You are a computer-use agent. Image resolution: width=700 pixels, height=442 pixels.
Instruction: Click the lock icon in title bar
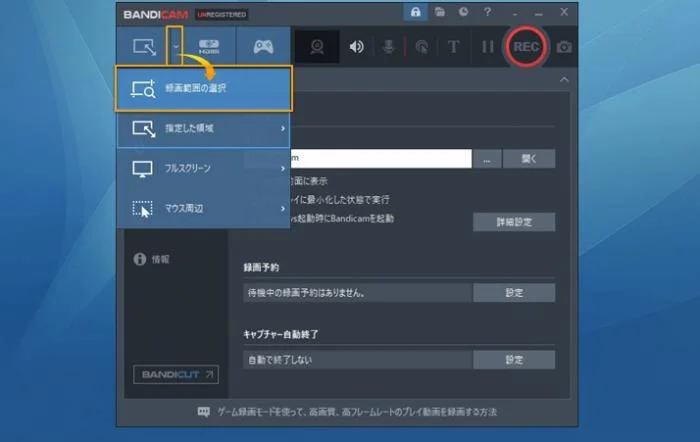(416, 12)
